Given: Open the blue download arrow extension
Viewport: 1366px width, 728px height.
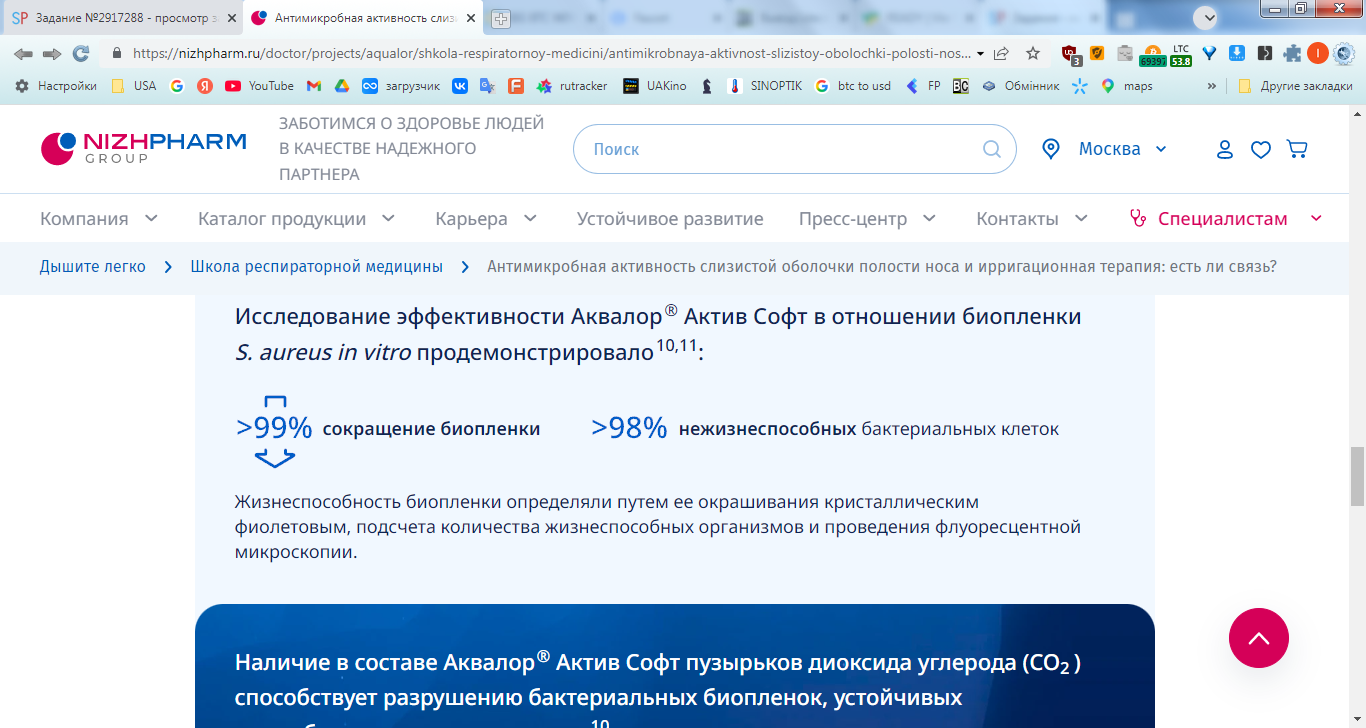Looking at the screenshot, I should pyautogui.click(x=1237, y=53).
